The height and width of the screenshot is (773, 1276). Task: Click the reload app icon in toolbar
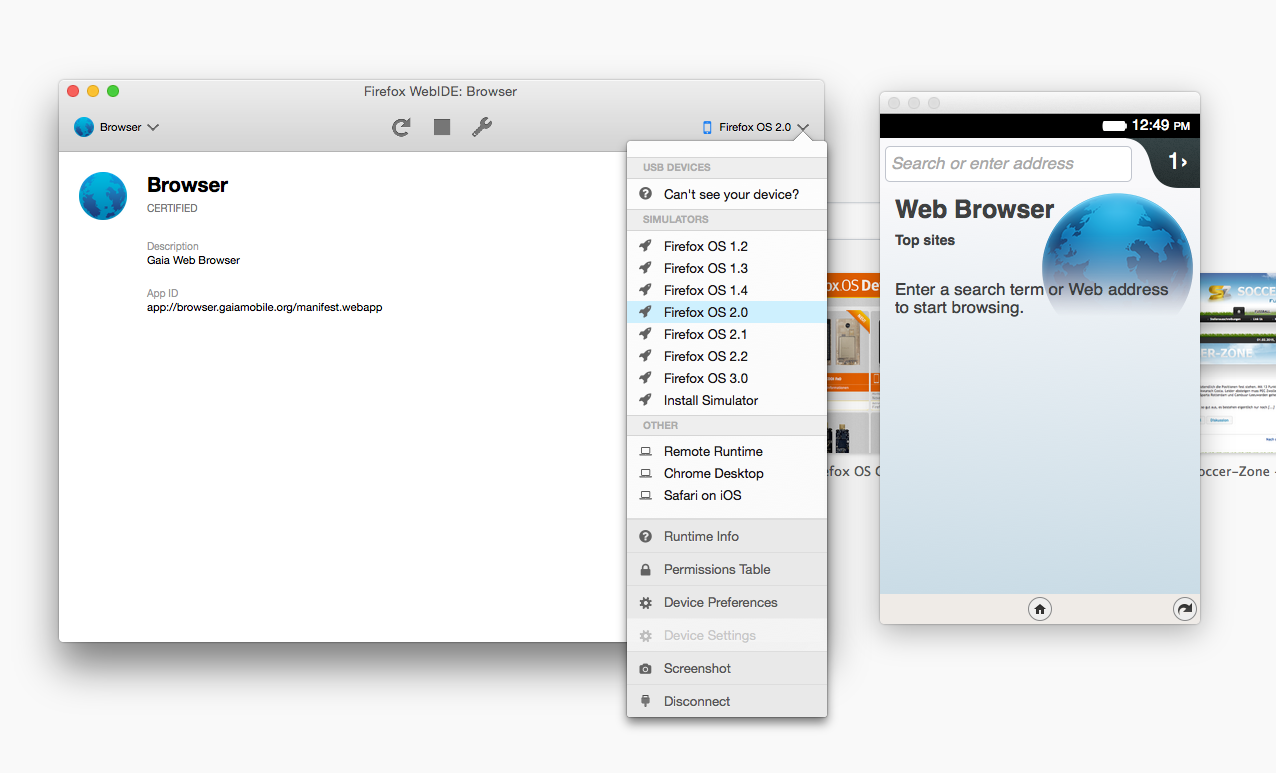click(401, 127)
